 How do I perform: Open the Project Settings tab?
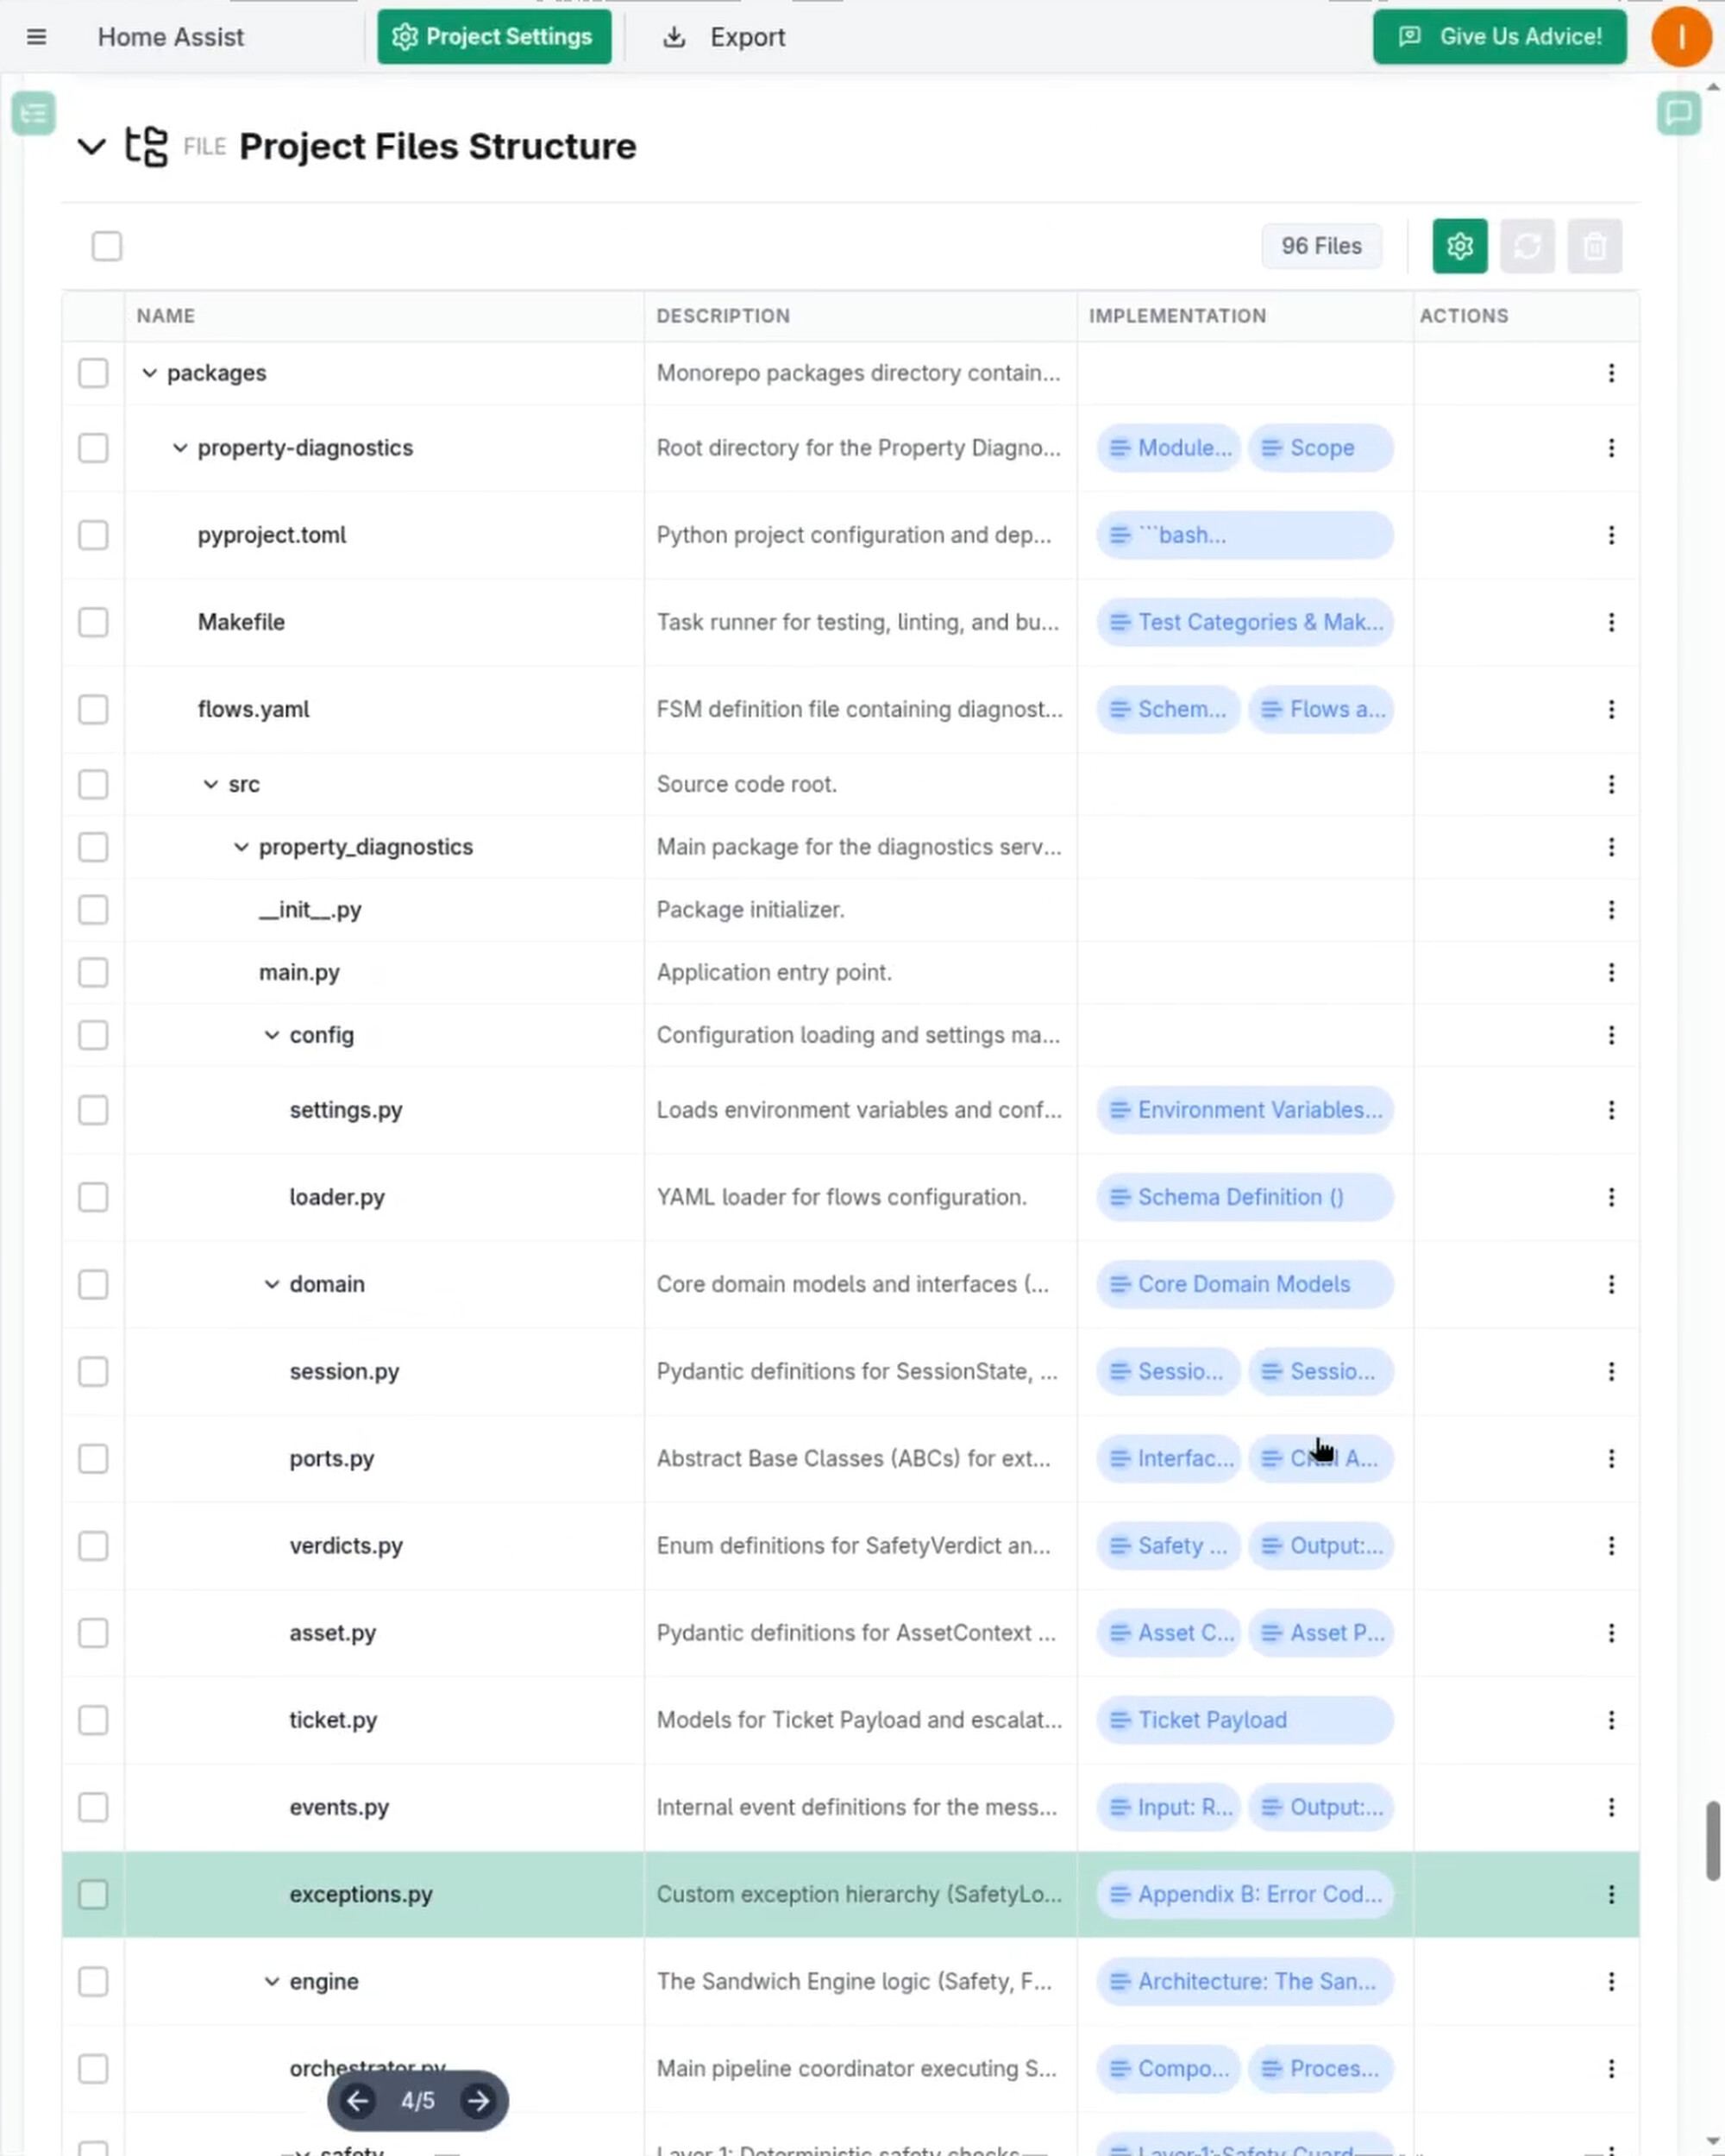(x=494, y=37)
